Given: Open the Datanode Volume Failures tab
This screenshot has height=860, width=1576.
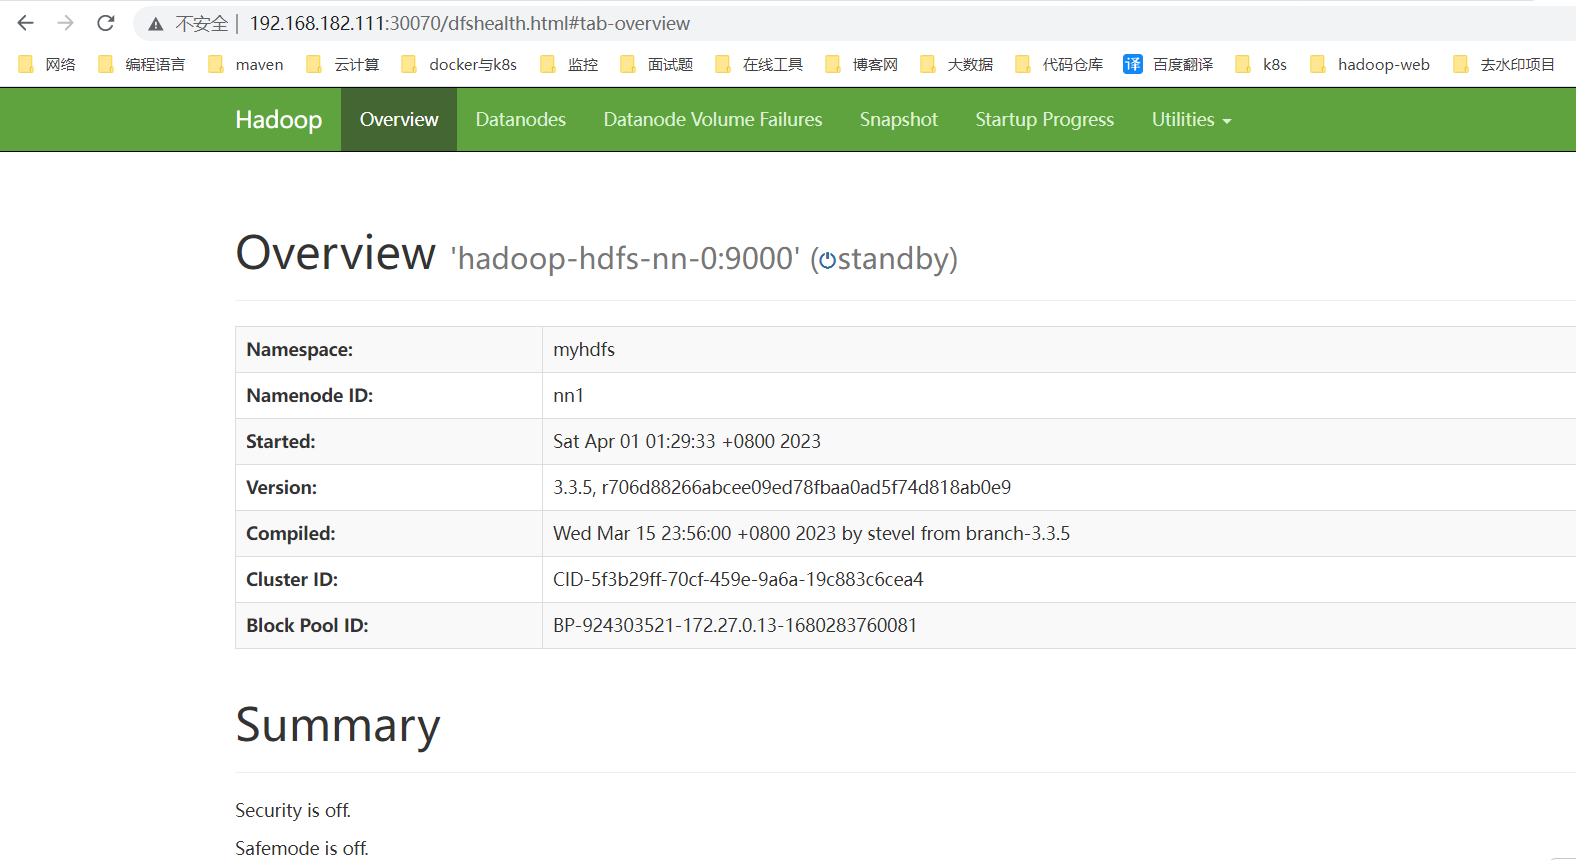Looking at the screenshot, I should 713,119.
